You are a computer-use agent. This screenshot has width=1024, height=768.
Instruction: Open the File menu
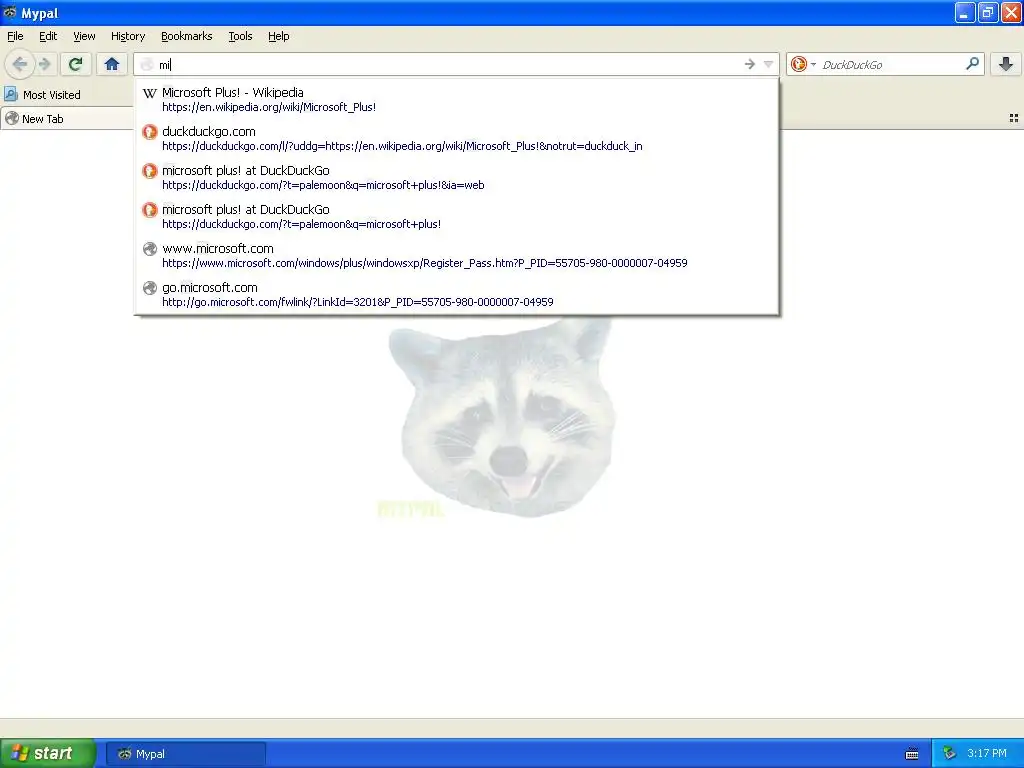pyautogui.click(x=15, y=36)
